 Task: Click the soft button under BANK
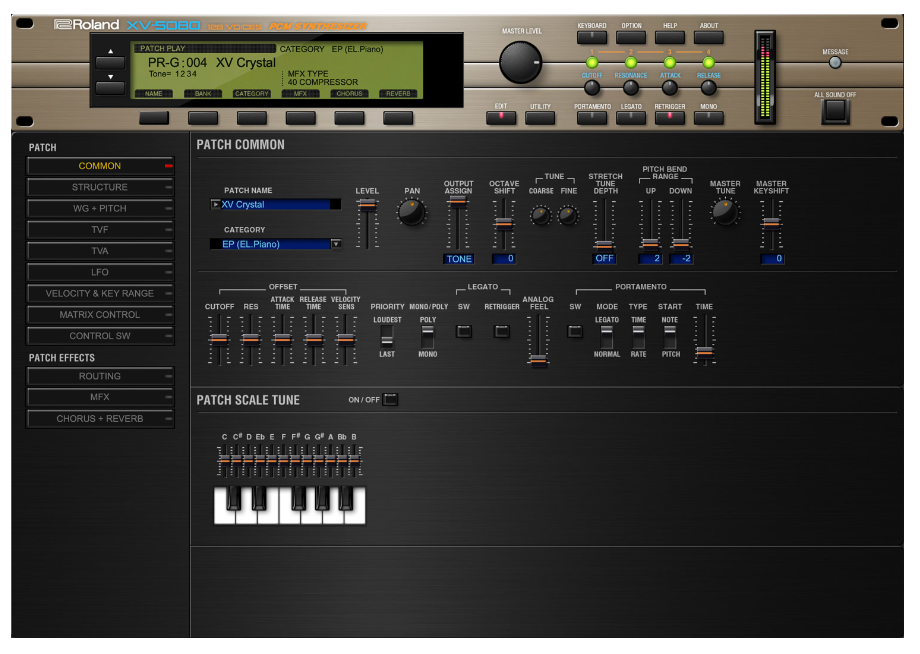click(203, 118)
